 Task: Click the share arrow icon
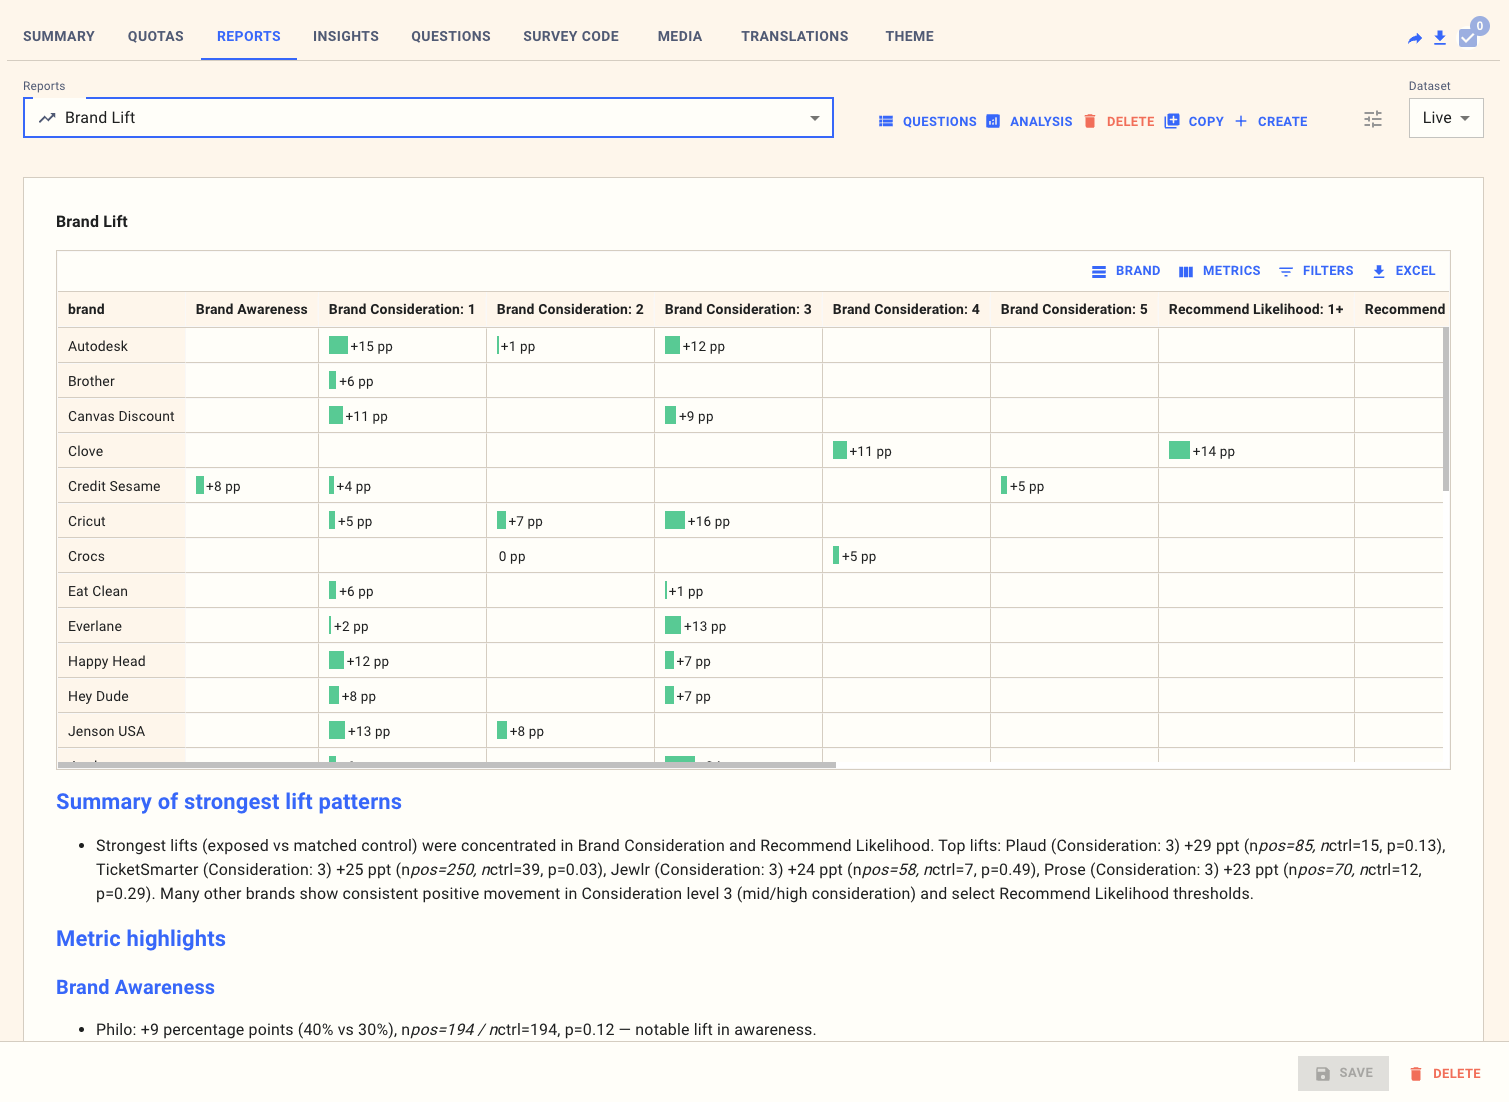pos(1414,38)
